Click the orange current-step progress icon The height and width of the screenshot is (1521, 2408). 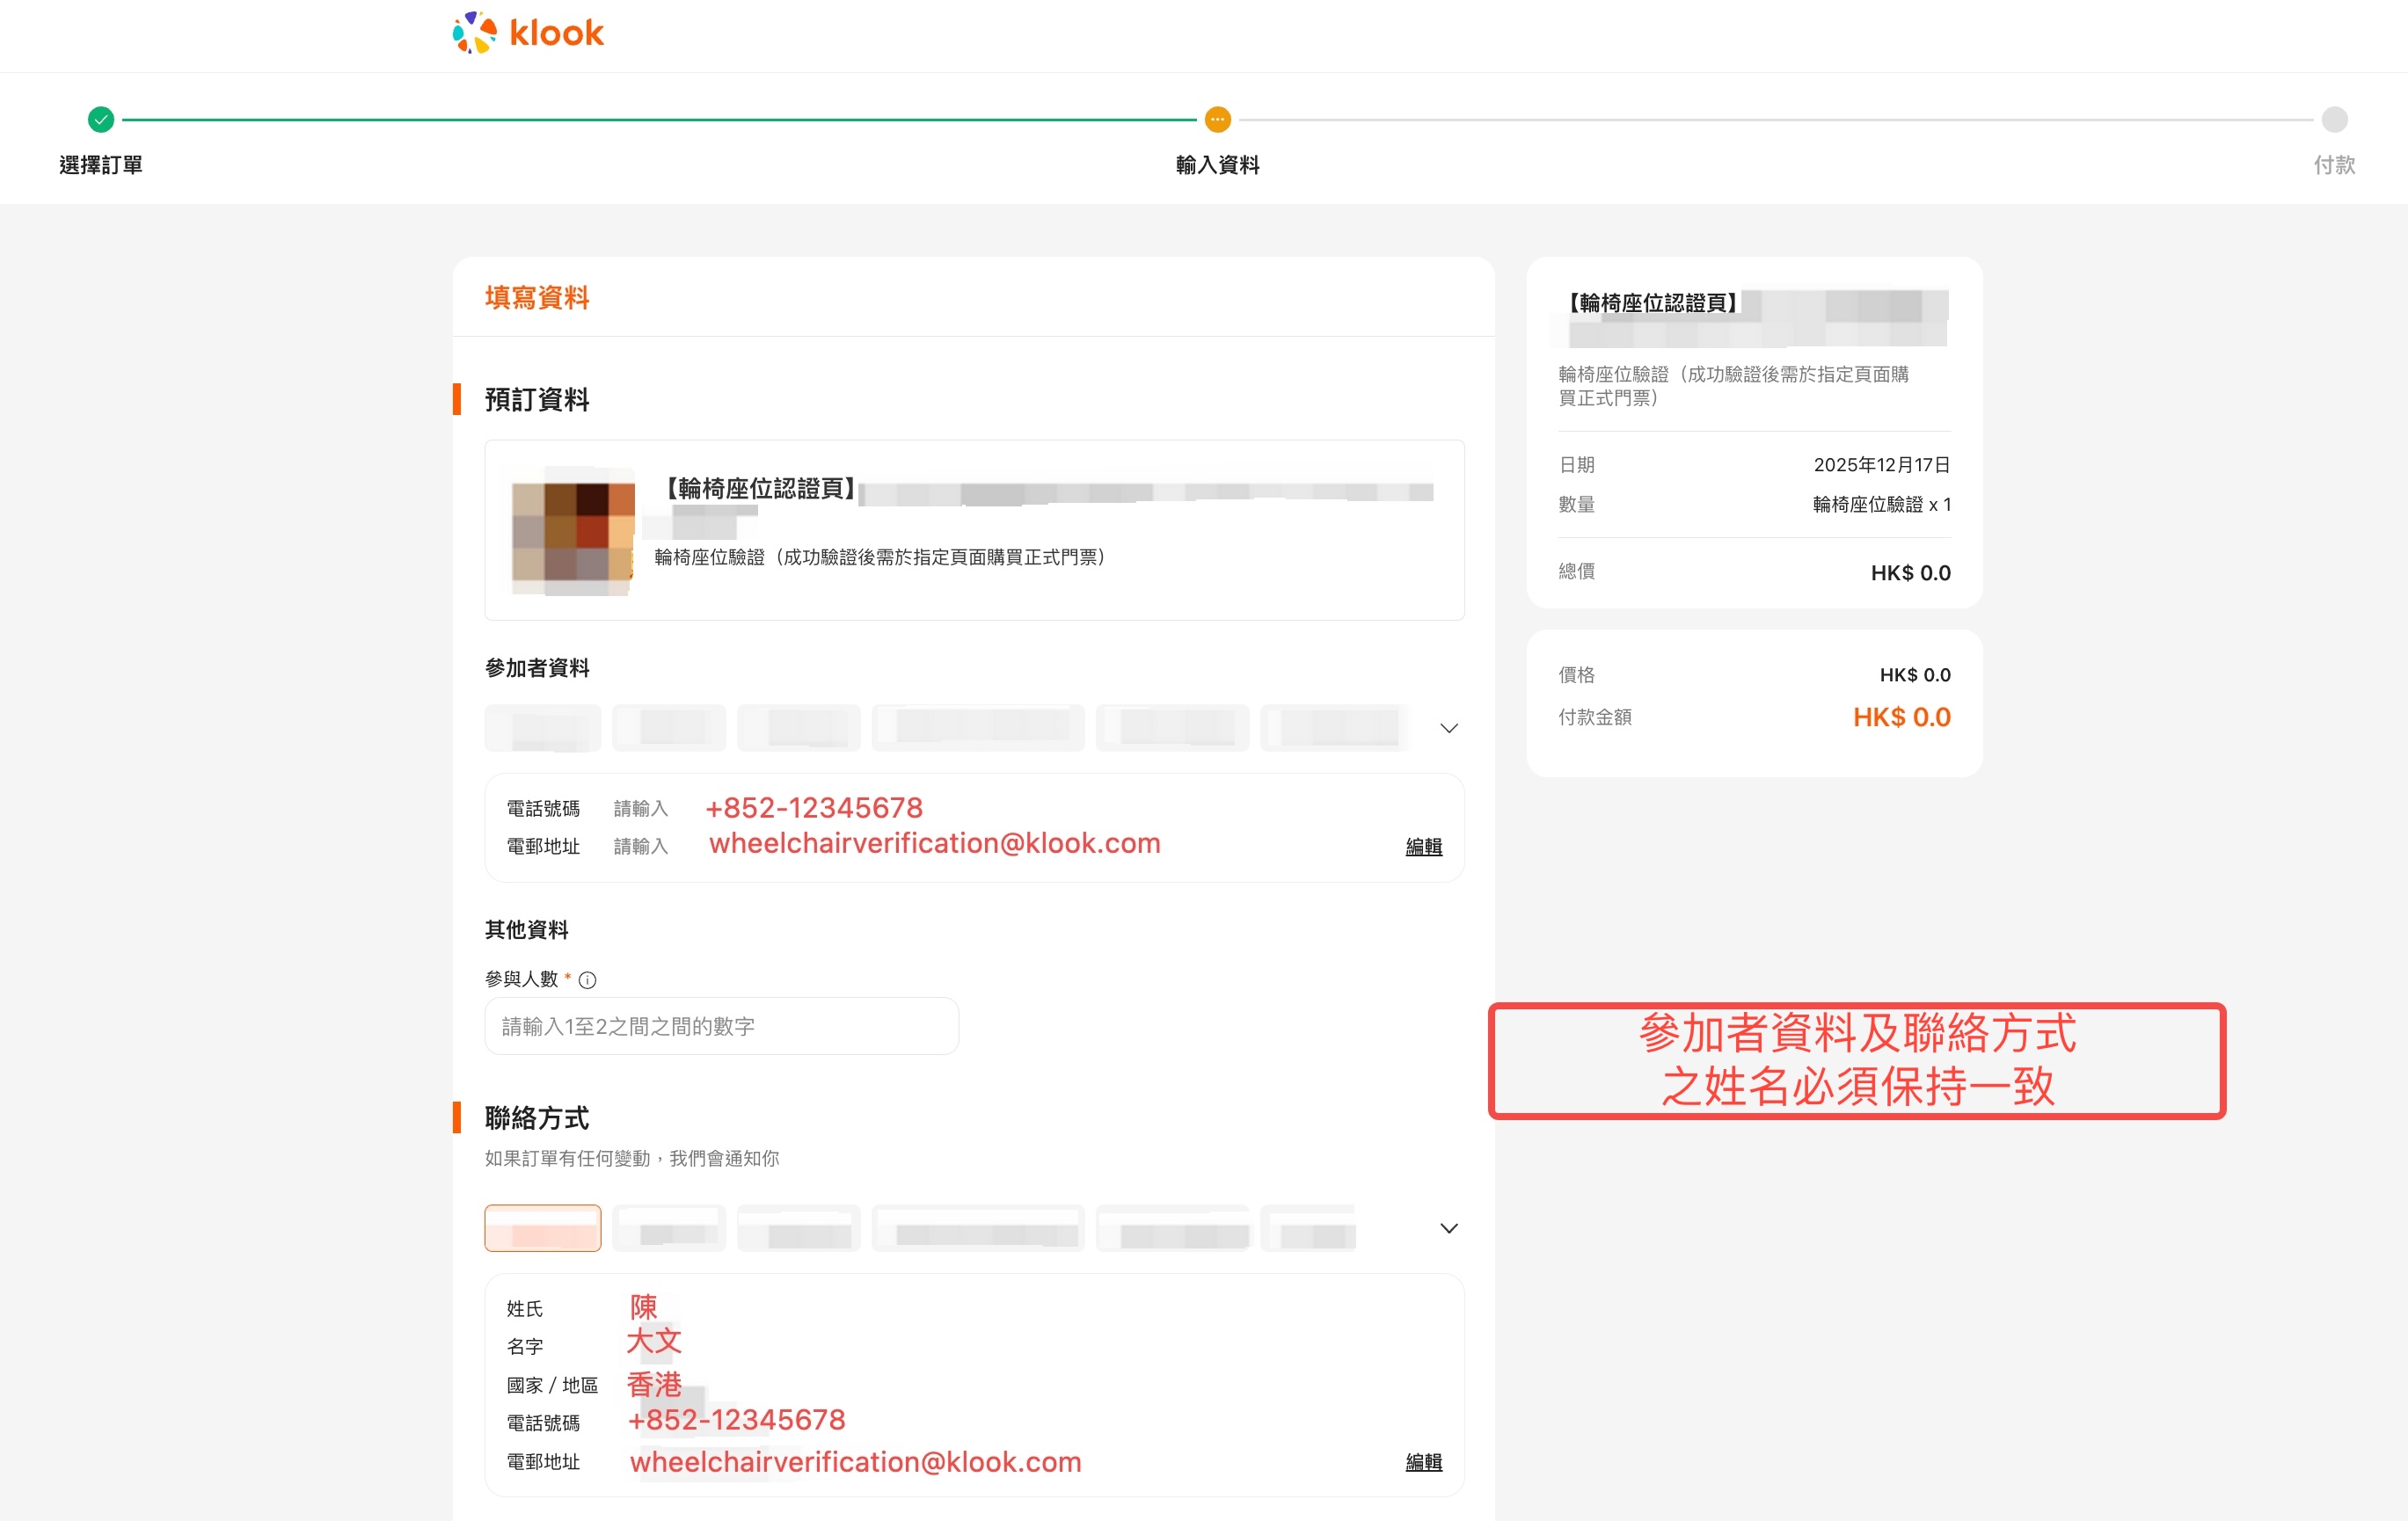[1217, 120]
